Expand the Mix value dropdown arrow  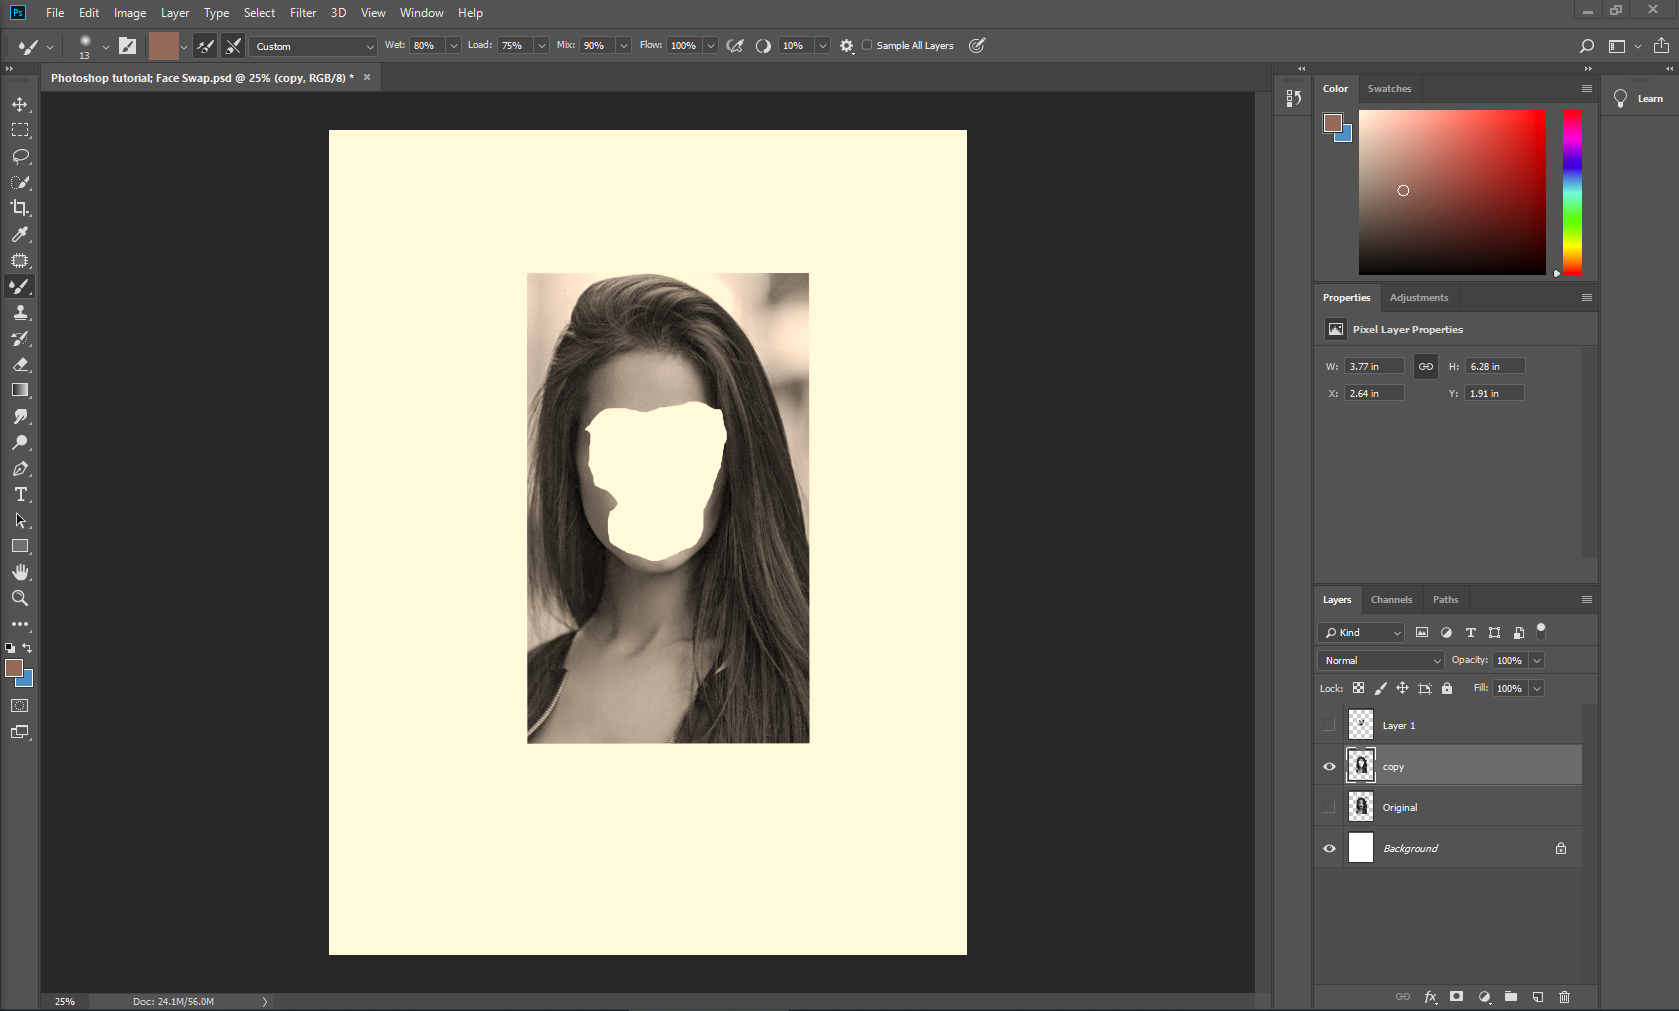click(x=623, y=46)
